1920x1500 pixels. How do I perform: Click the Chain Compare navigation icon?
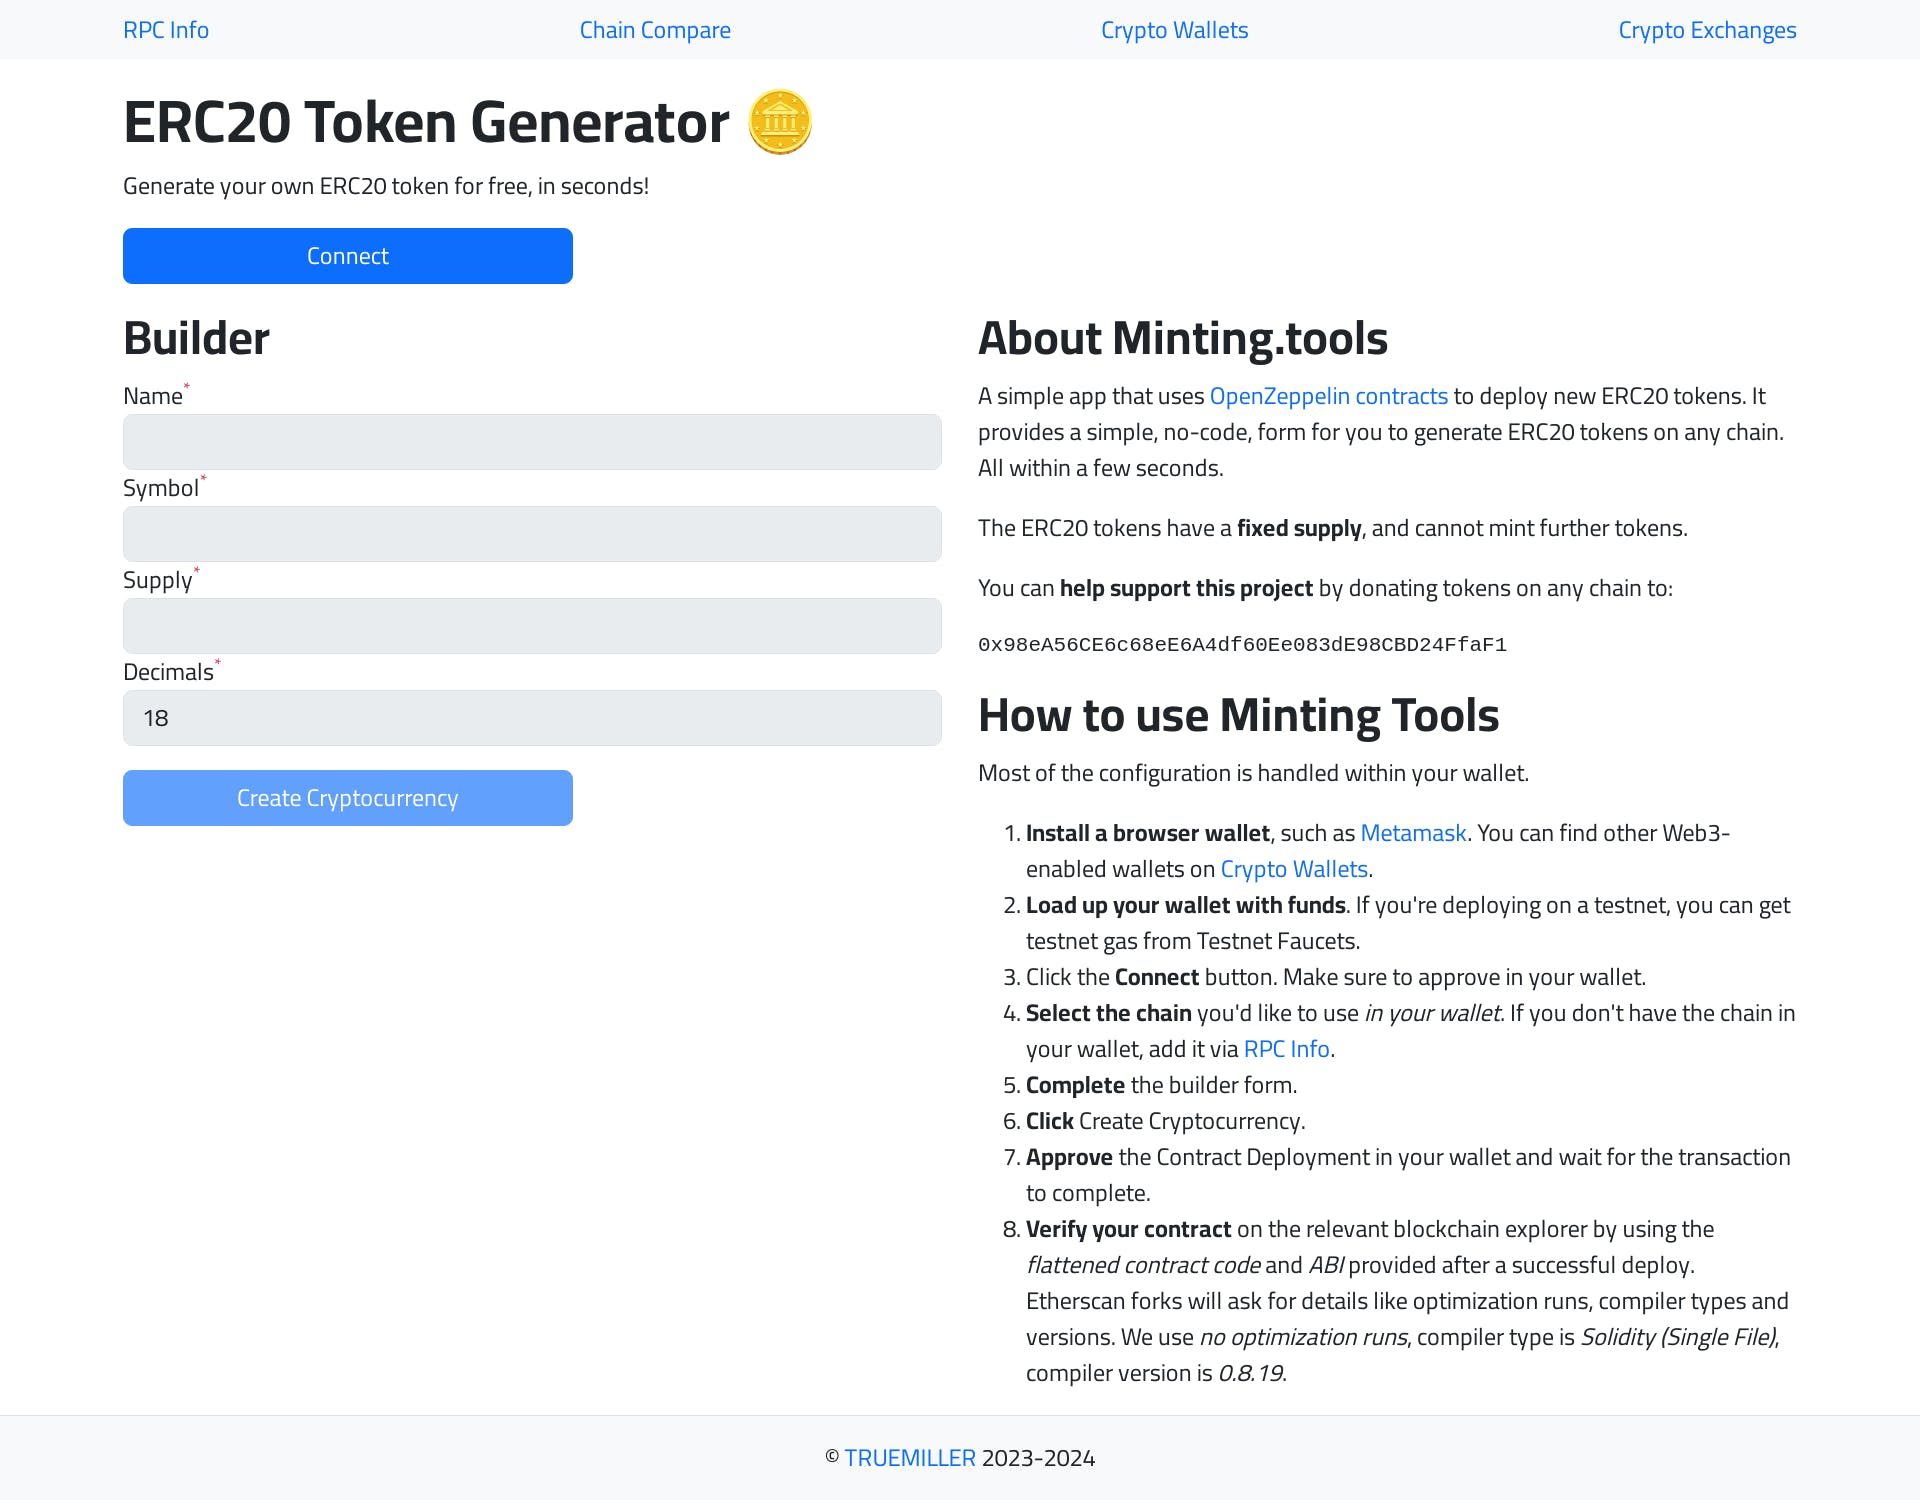click(x=655, y=28)
